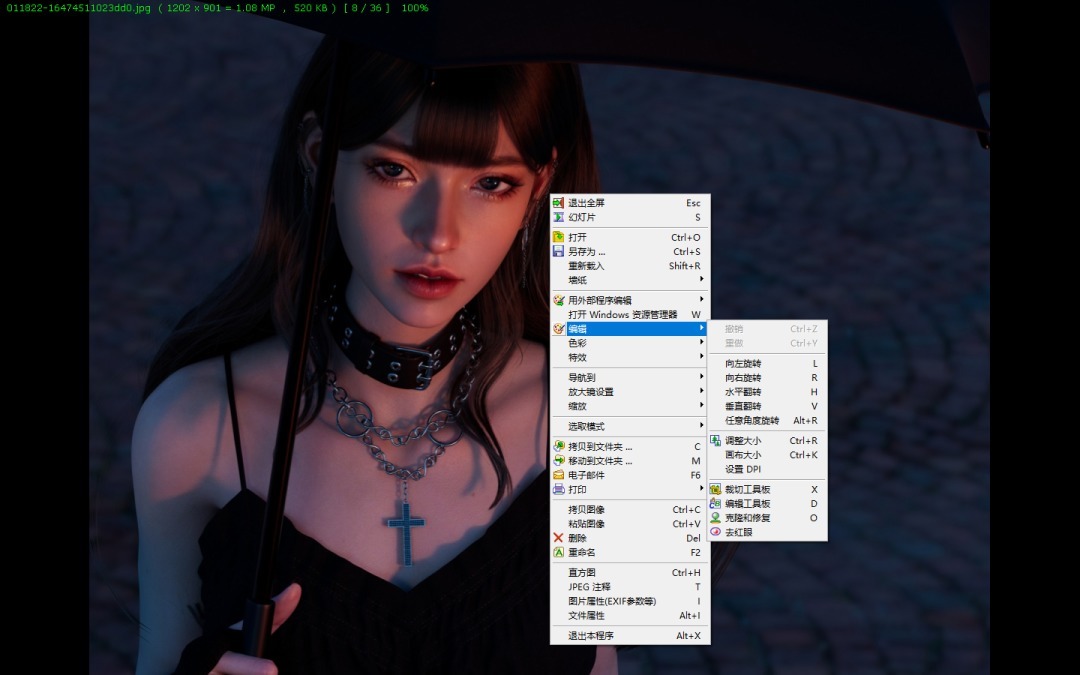The image size is (1080, 675).
Task: Click the 另存为 floppy disk icon
Action: (x=558, y=252)
